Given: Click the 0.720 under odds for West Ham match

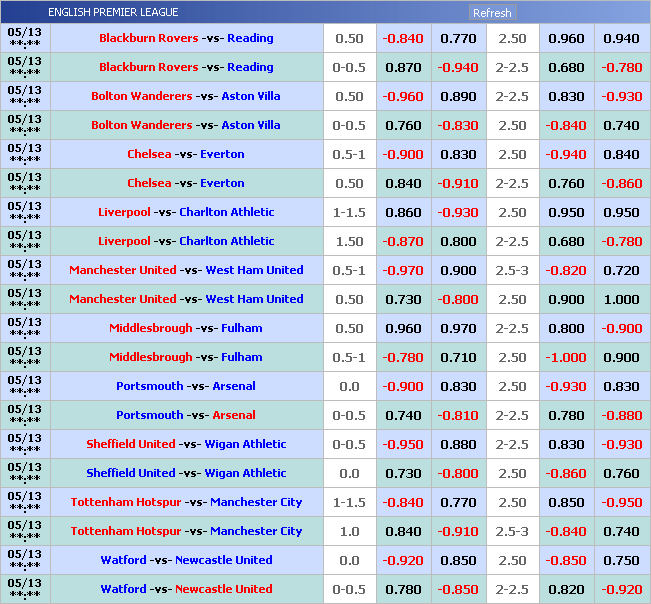Looking at the screenshot, I should click(x=621, y=271).
